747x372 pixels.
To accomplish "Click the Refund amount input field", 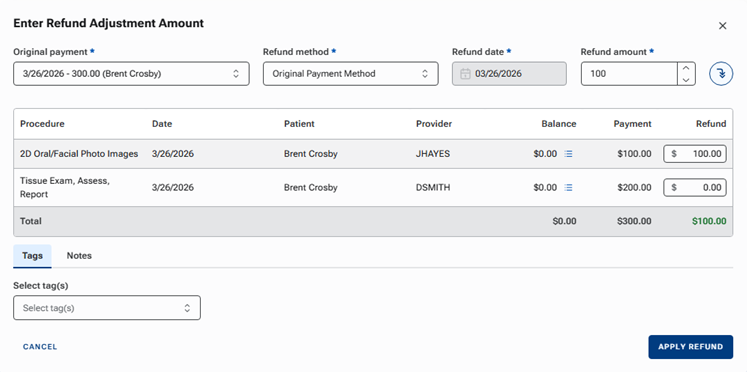I will coord(629,74).
